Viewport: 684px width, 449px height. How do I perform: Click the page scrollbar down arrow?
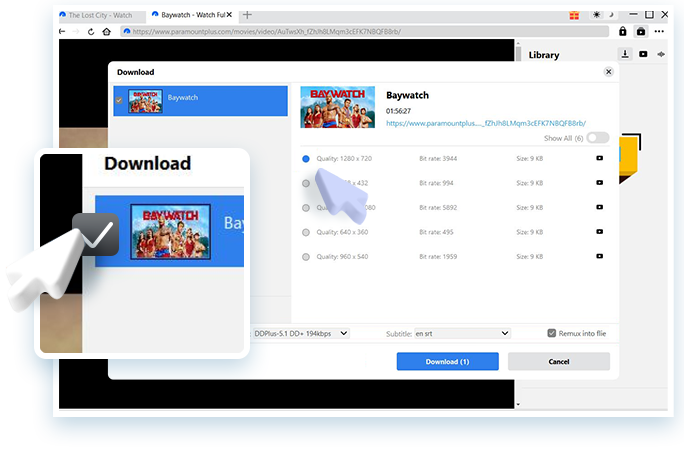click(518, 404)
